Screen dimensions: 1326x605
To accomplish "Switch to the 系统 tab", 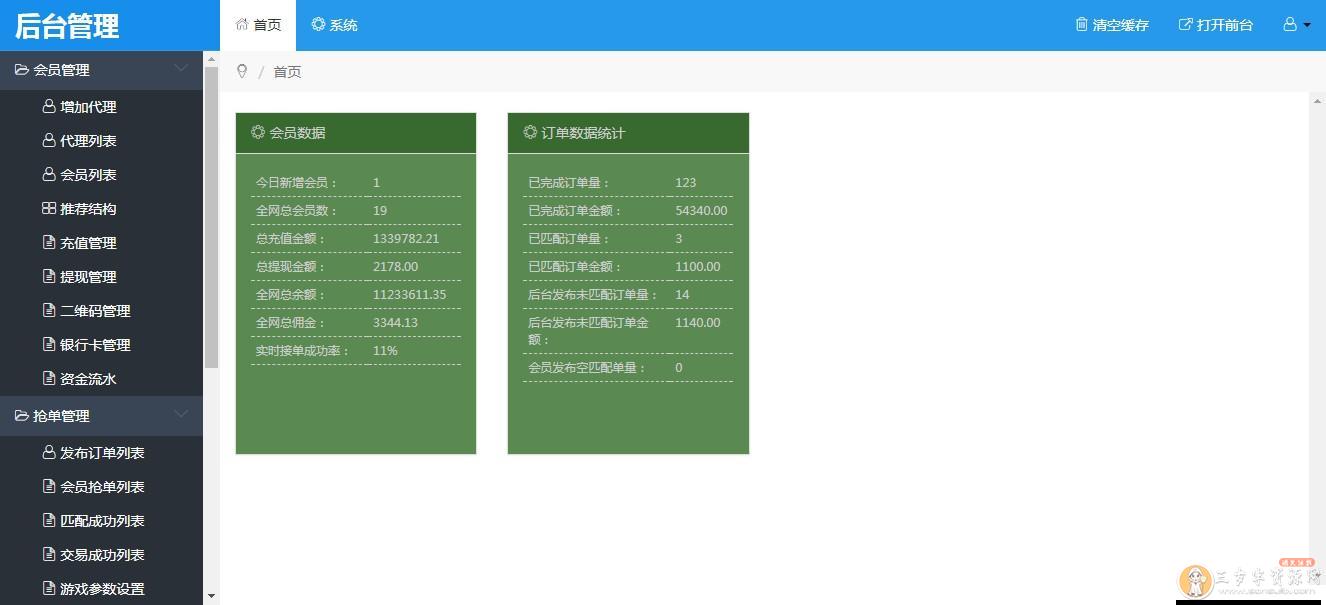I will (334, 24).
